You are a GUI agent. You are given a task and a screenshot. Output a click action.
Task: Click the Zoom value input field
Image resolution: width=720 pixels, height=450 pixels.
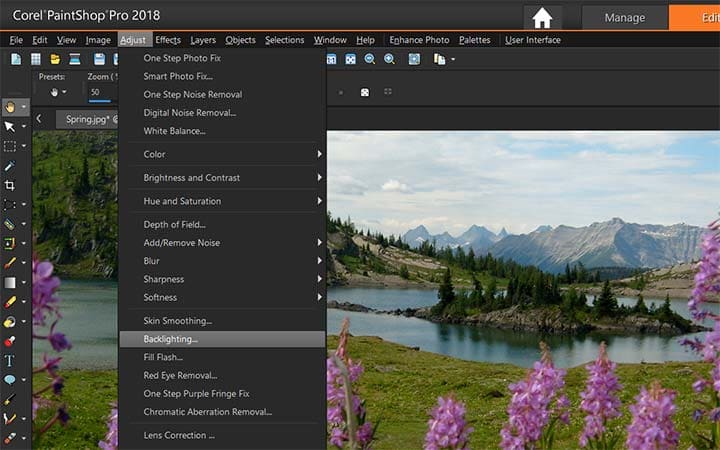(x=99, y=92)
